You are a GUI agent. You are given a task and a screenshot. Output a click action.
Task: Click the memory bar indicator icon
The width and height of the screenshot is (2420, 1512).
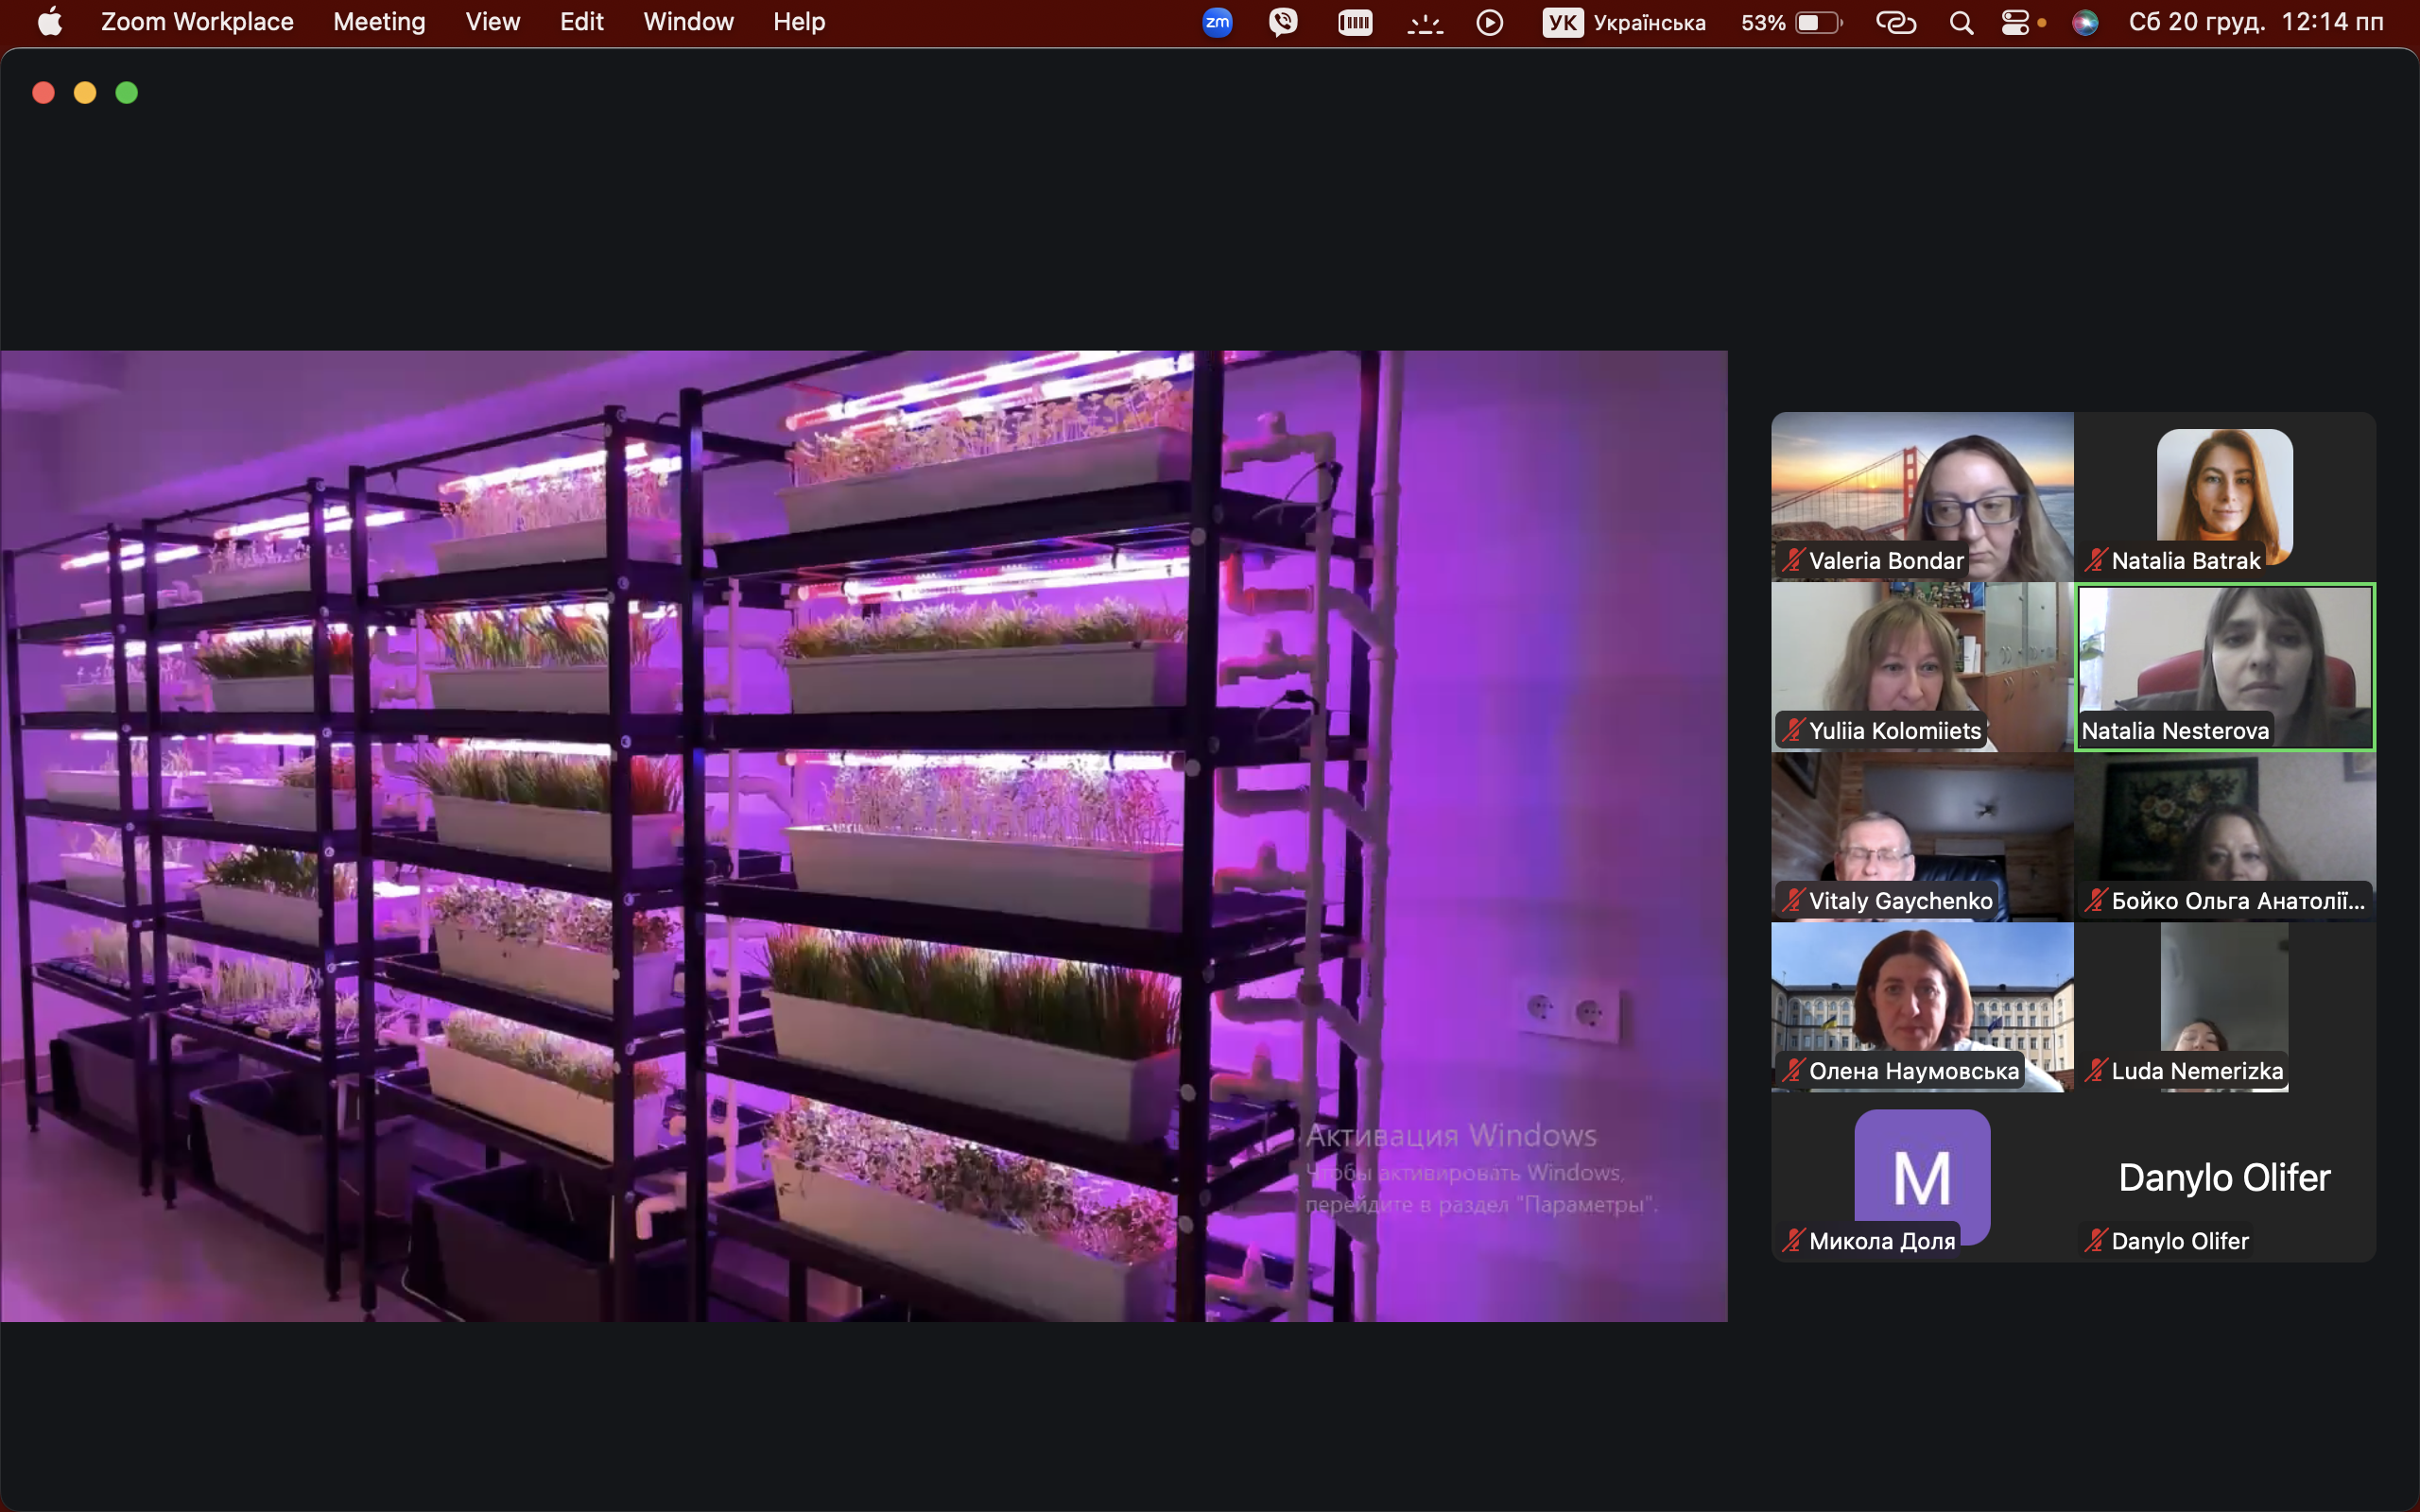click(x=1355, y=22)
